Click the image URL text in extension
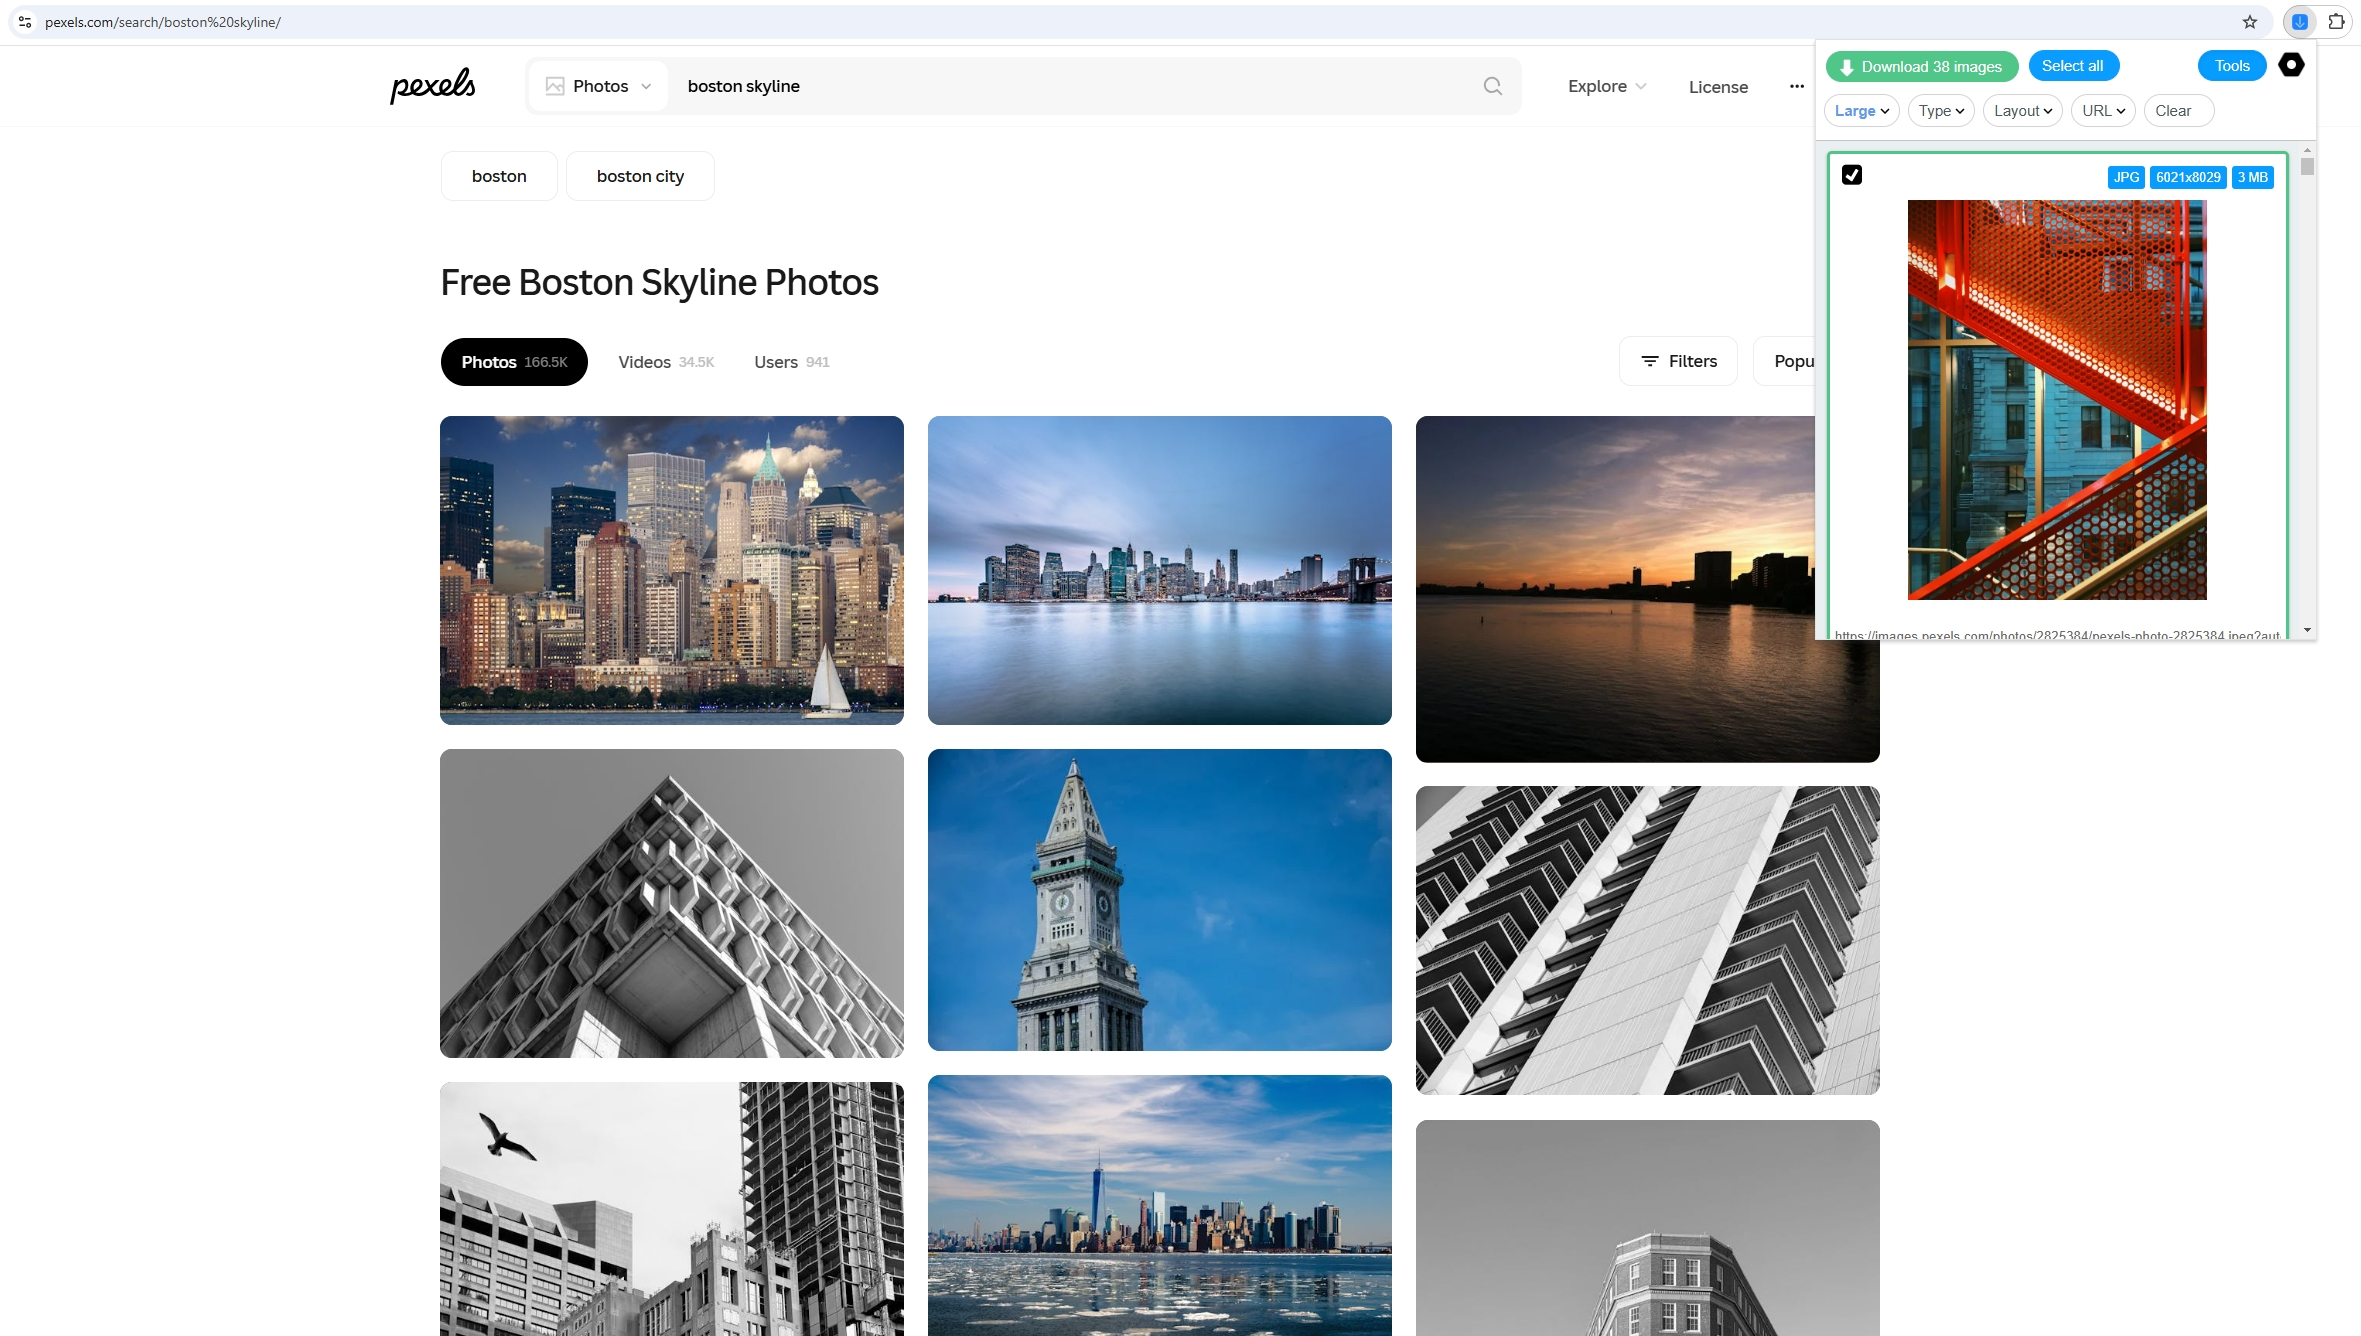The image size is (2361, 1336). pyautogui.click(x=2057, y=635)
